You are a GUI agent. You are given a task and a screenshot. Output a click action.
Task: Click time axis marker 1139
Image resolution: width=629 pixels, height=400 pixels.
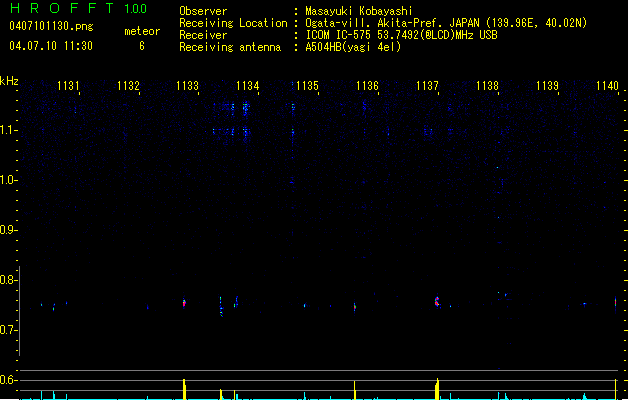[x=547, y=86]
